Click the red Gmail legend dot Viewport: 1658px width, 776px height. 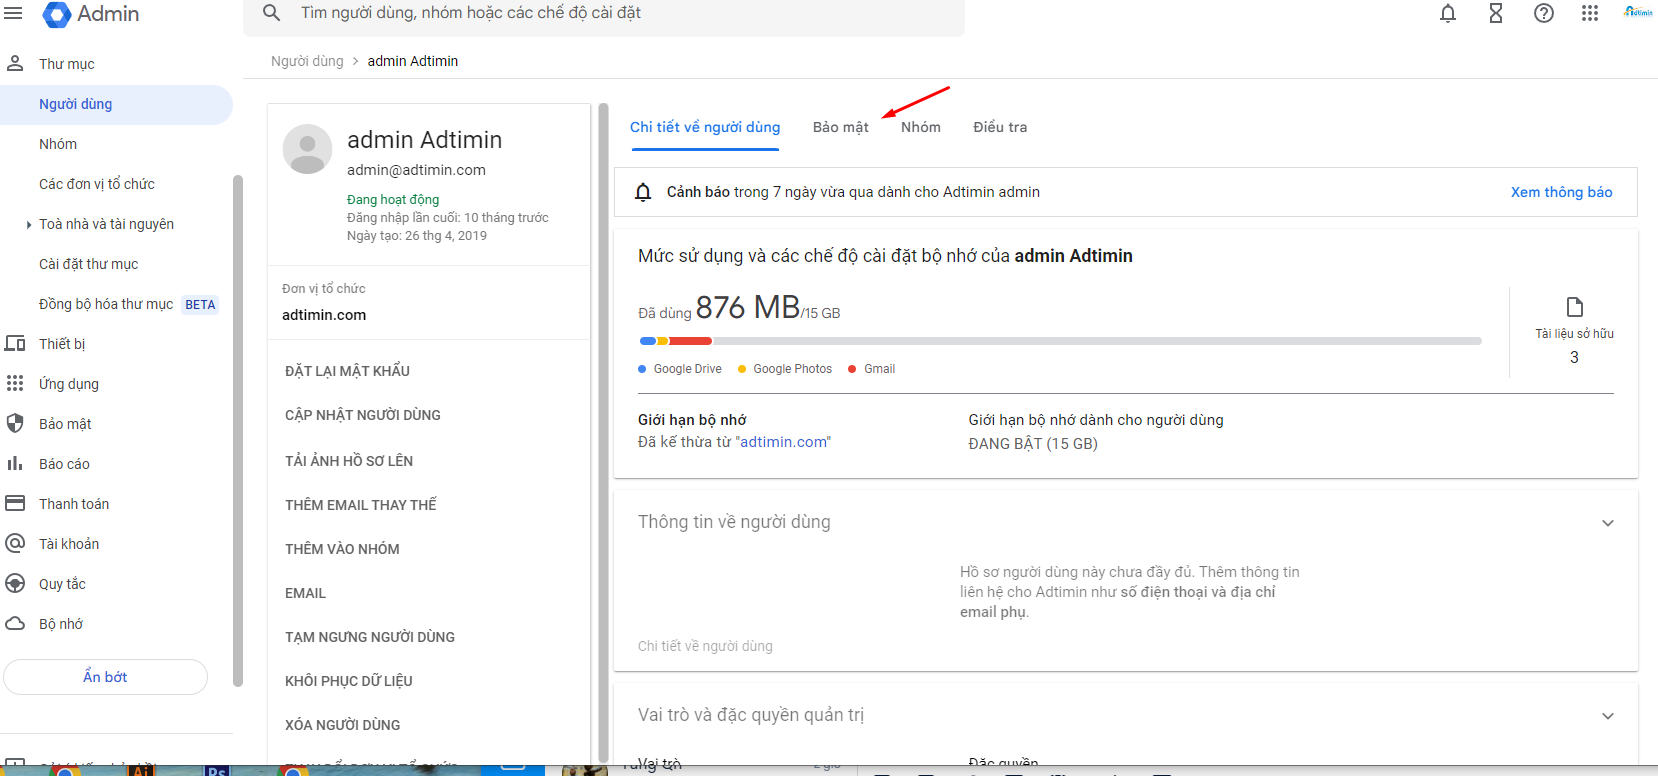click(x=852, y=369)
